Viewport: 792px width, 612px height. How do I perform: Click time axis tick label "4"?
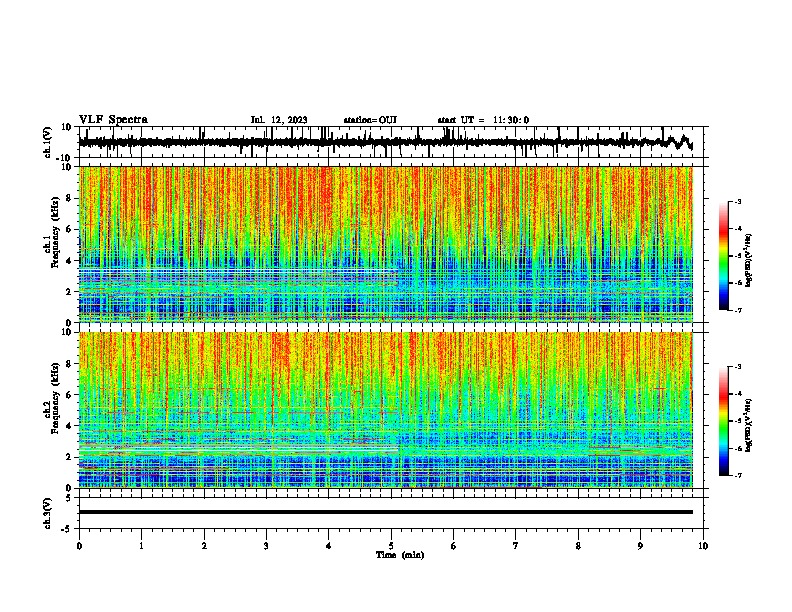pyautogui.click(x=329, y=546)
